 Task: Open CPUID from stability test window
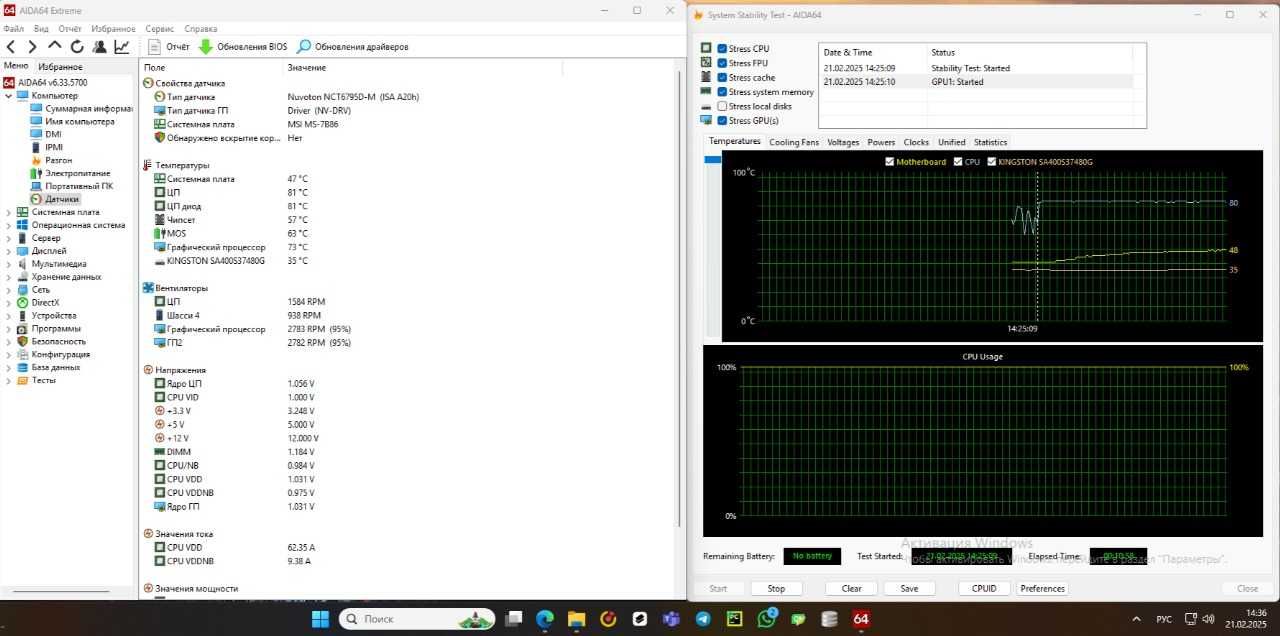tap(984, 588)
